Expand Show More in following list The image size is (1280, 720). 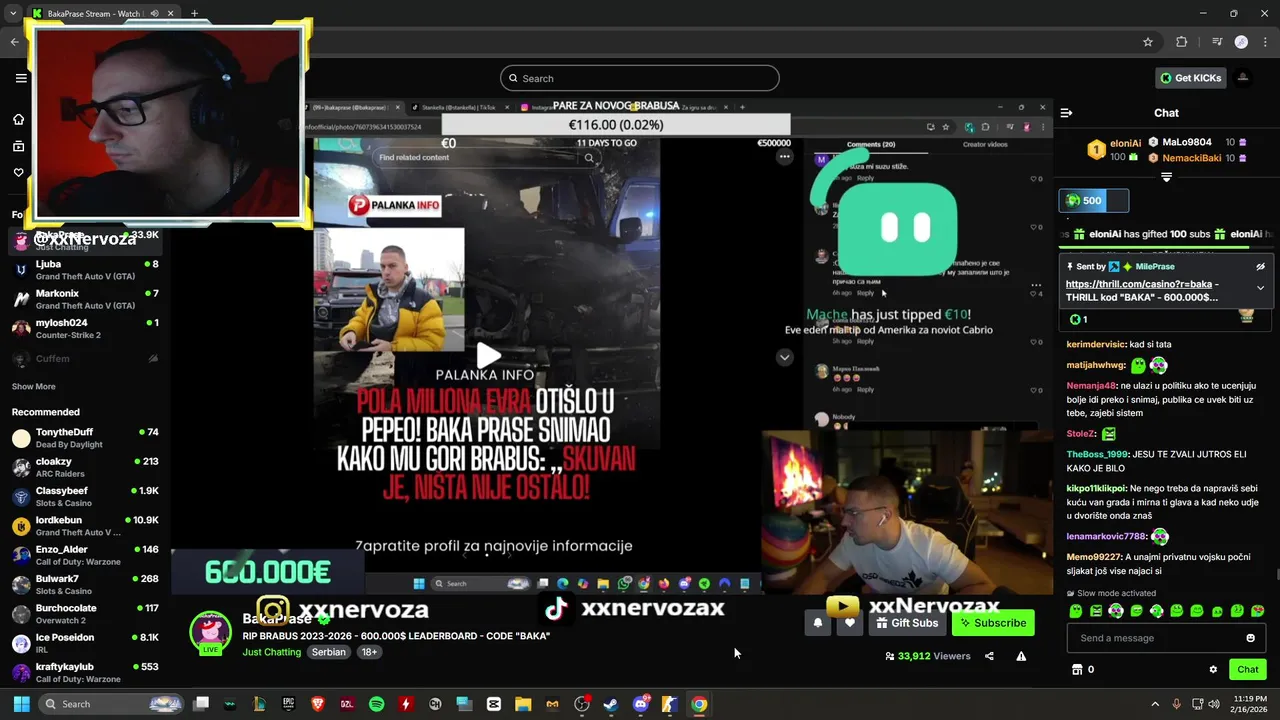pos(34,386)
